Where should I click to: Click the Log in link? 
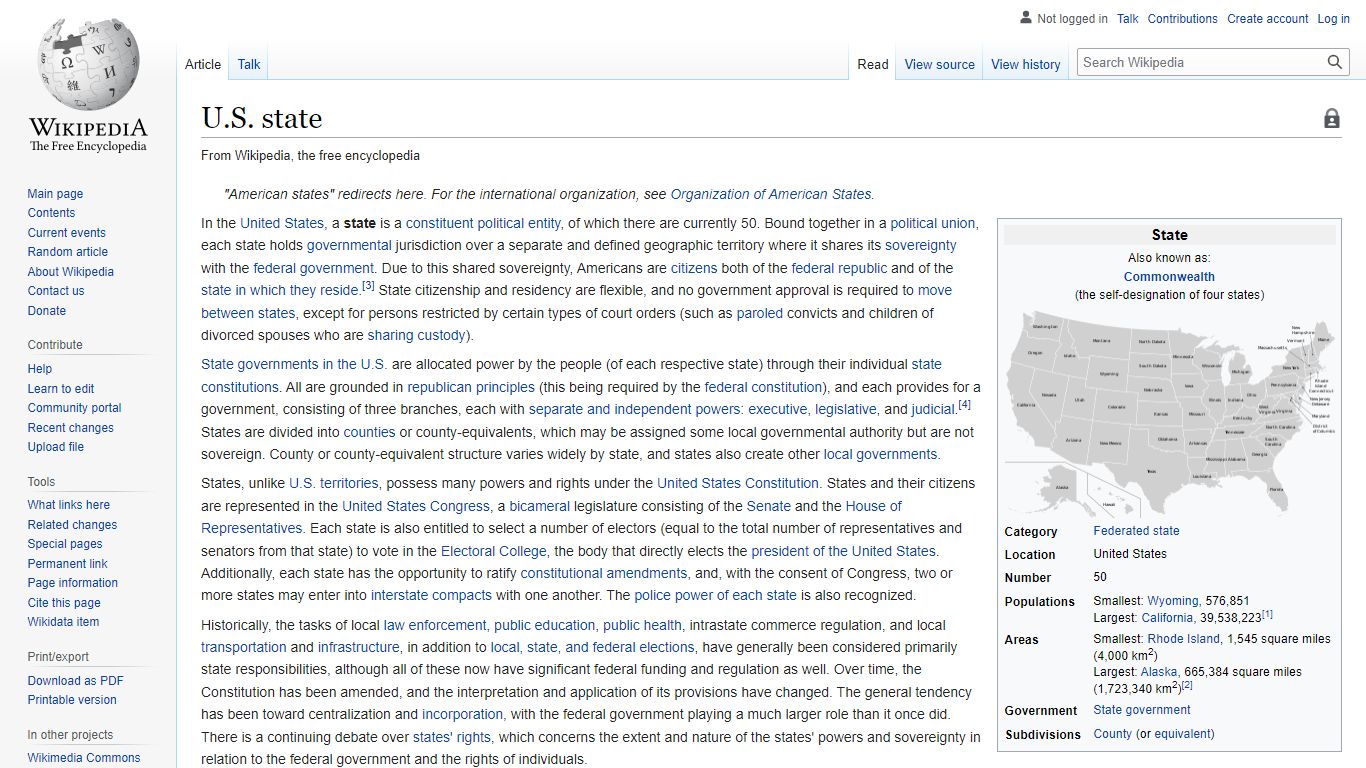[x=1334, y=19]
